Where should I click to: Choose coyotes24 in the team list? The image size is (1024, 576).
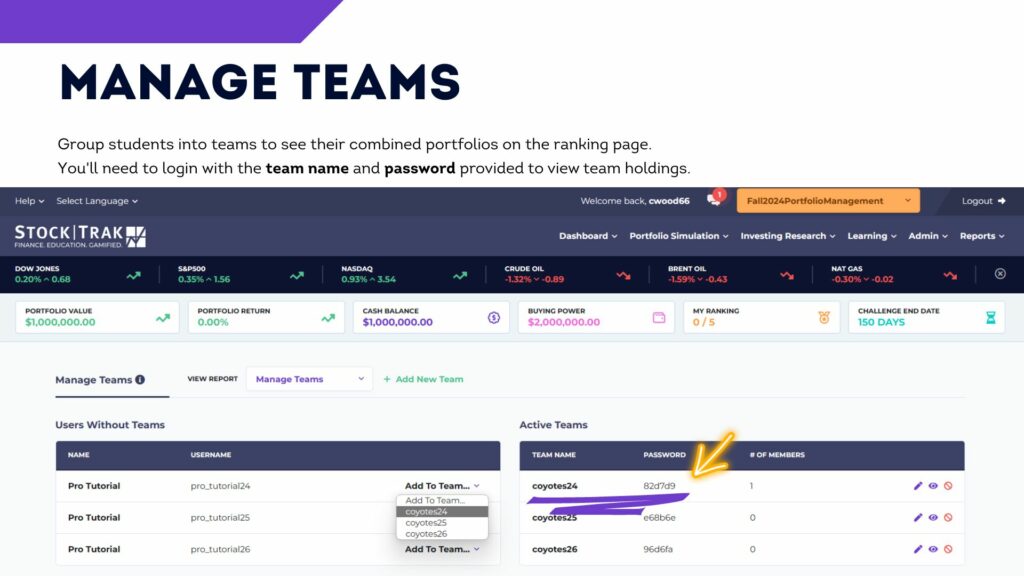[442, 512]
